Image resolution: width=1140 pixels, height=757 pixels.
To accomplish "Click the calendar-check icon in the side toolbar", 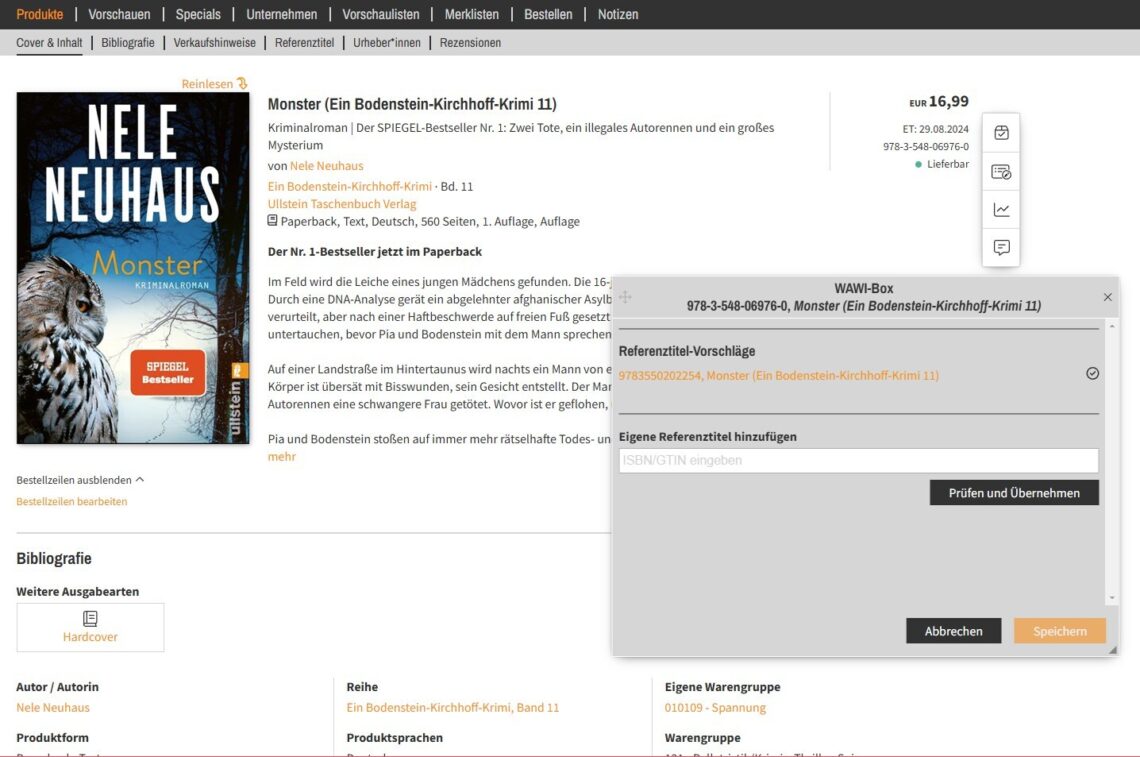I will [1001, 133].
